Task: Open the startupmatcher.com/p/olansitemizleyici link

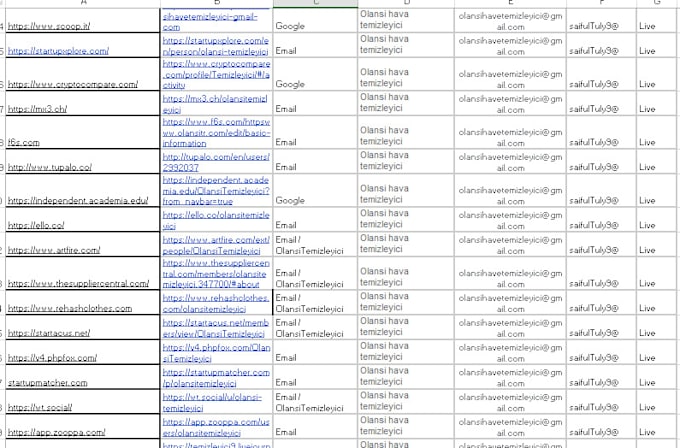Action: [x=216, y=377]
